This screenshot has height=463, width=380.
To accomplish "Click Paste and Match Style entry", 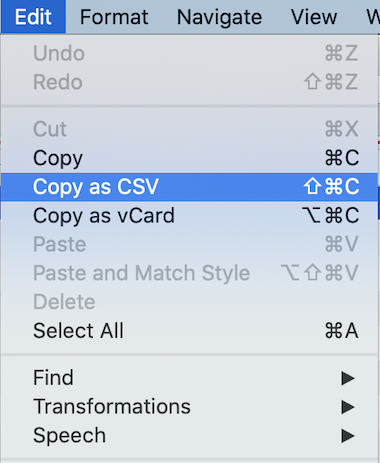I will tap(189, 273).
